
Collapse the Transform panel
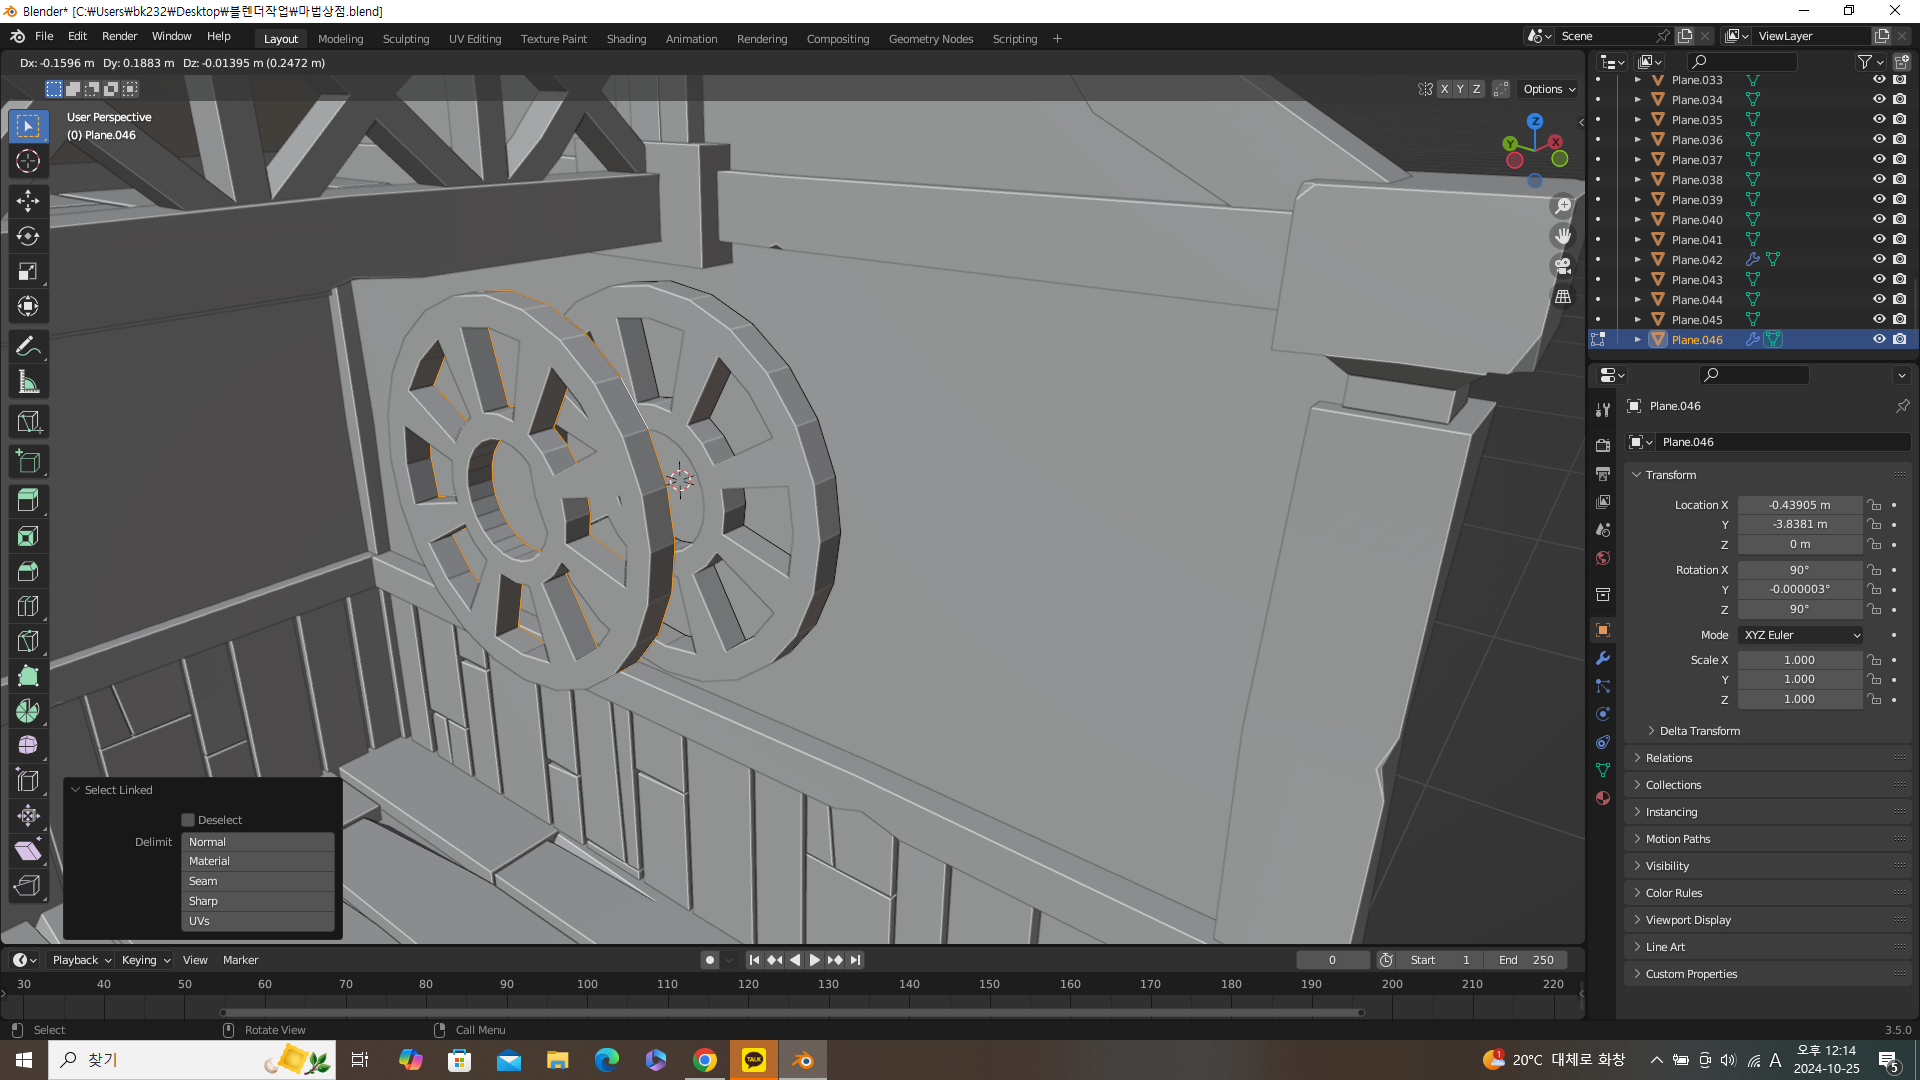pos(1670,475)
